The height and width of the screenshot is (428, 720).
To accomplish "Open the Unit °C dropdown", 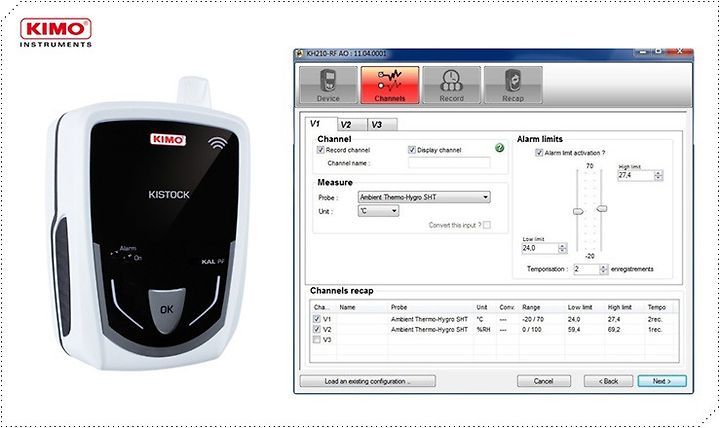I will point(378,211).
